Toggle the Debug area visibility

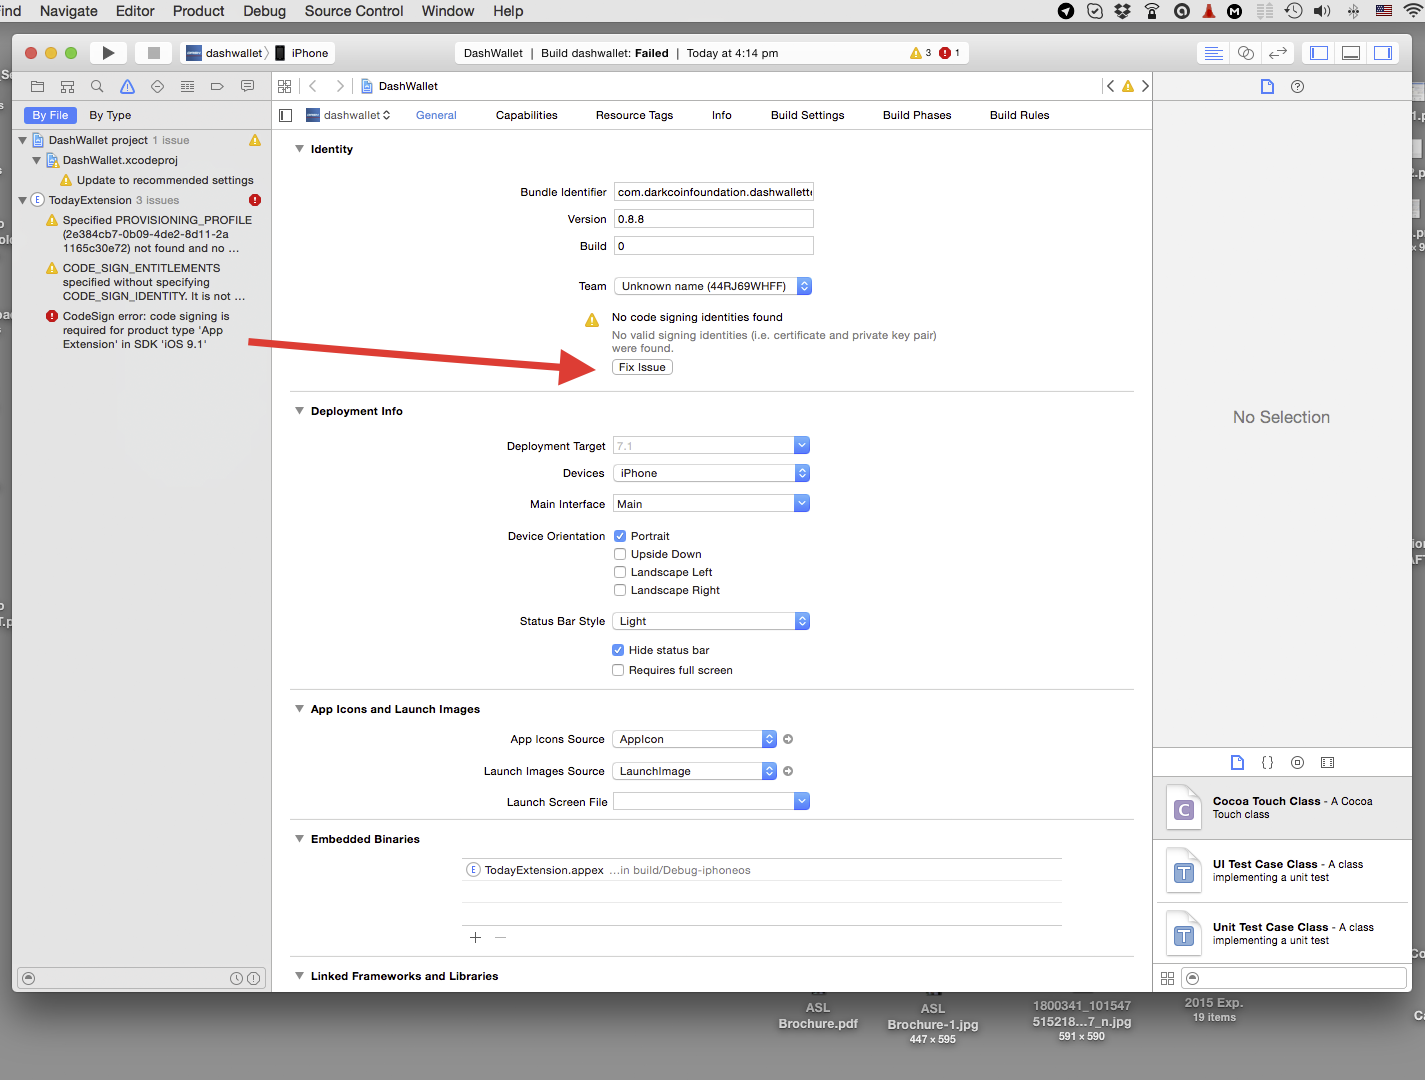(1351, 53)
